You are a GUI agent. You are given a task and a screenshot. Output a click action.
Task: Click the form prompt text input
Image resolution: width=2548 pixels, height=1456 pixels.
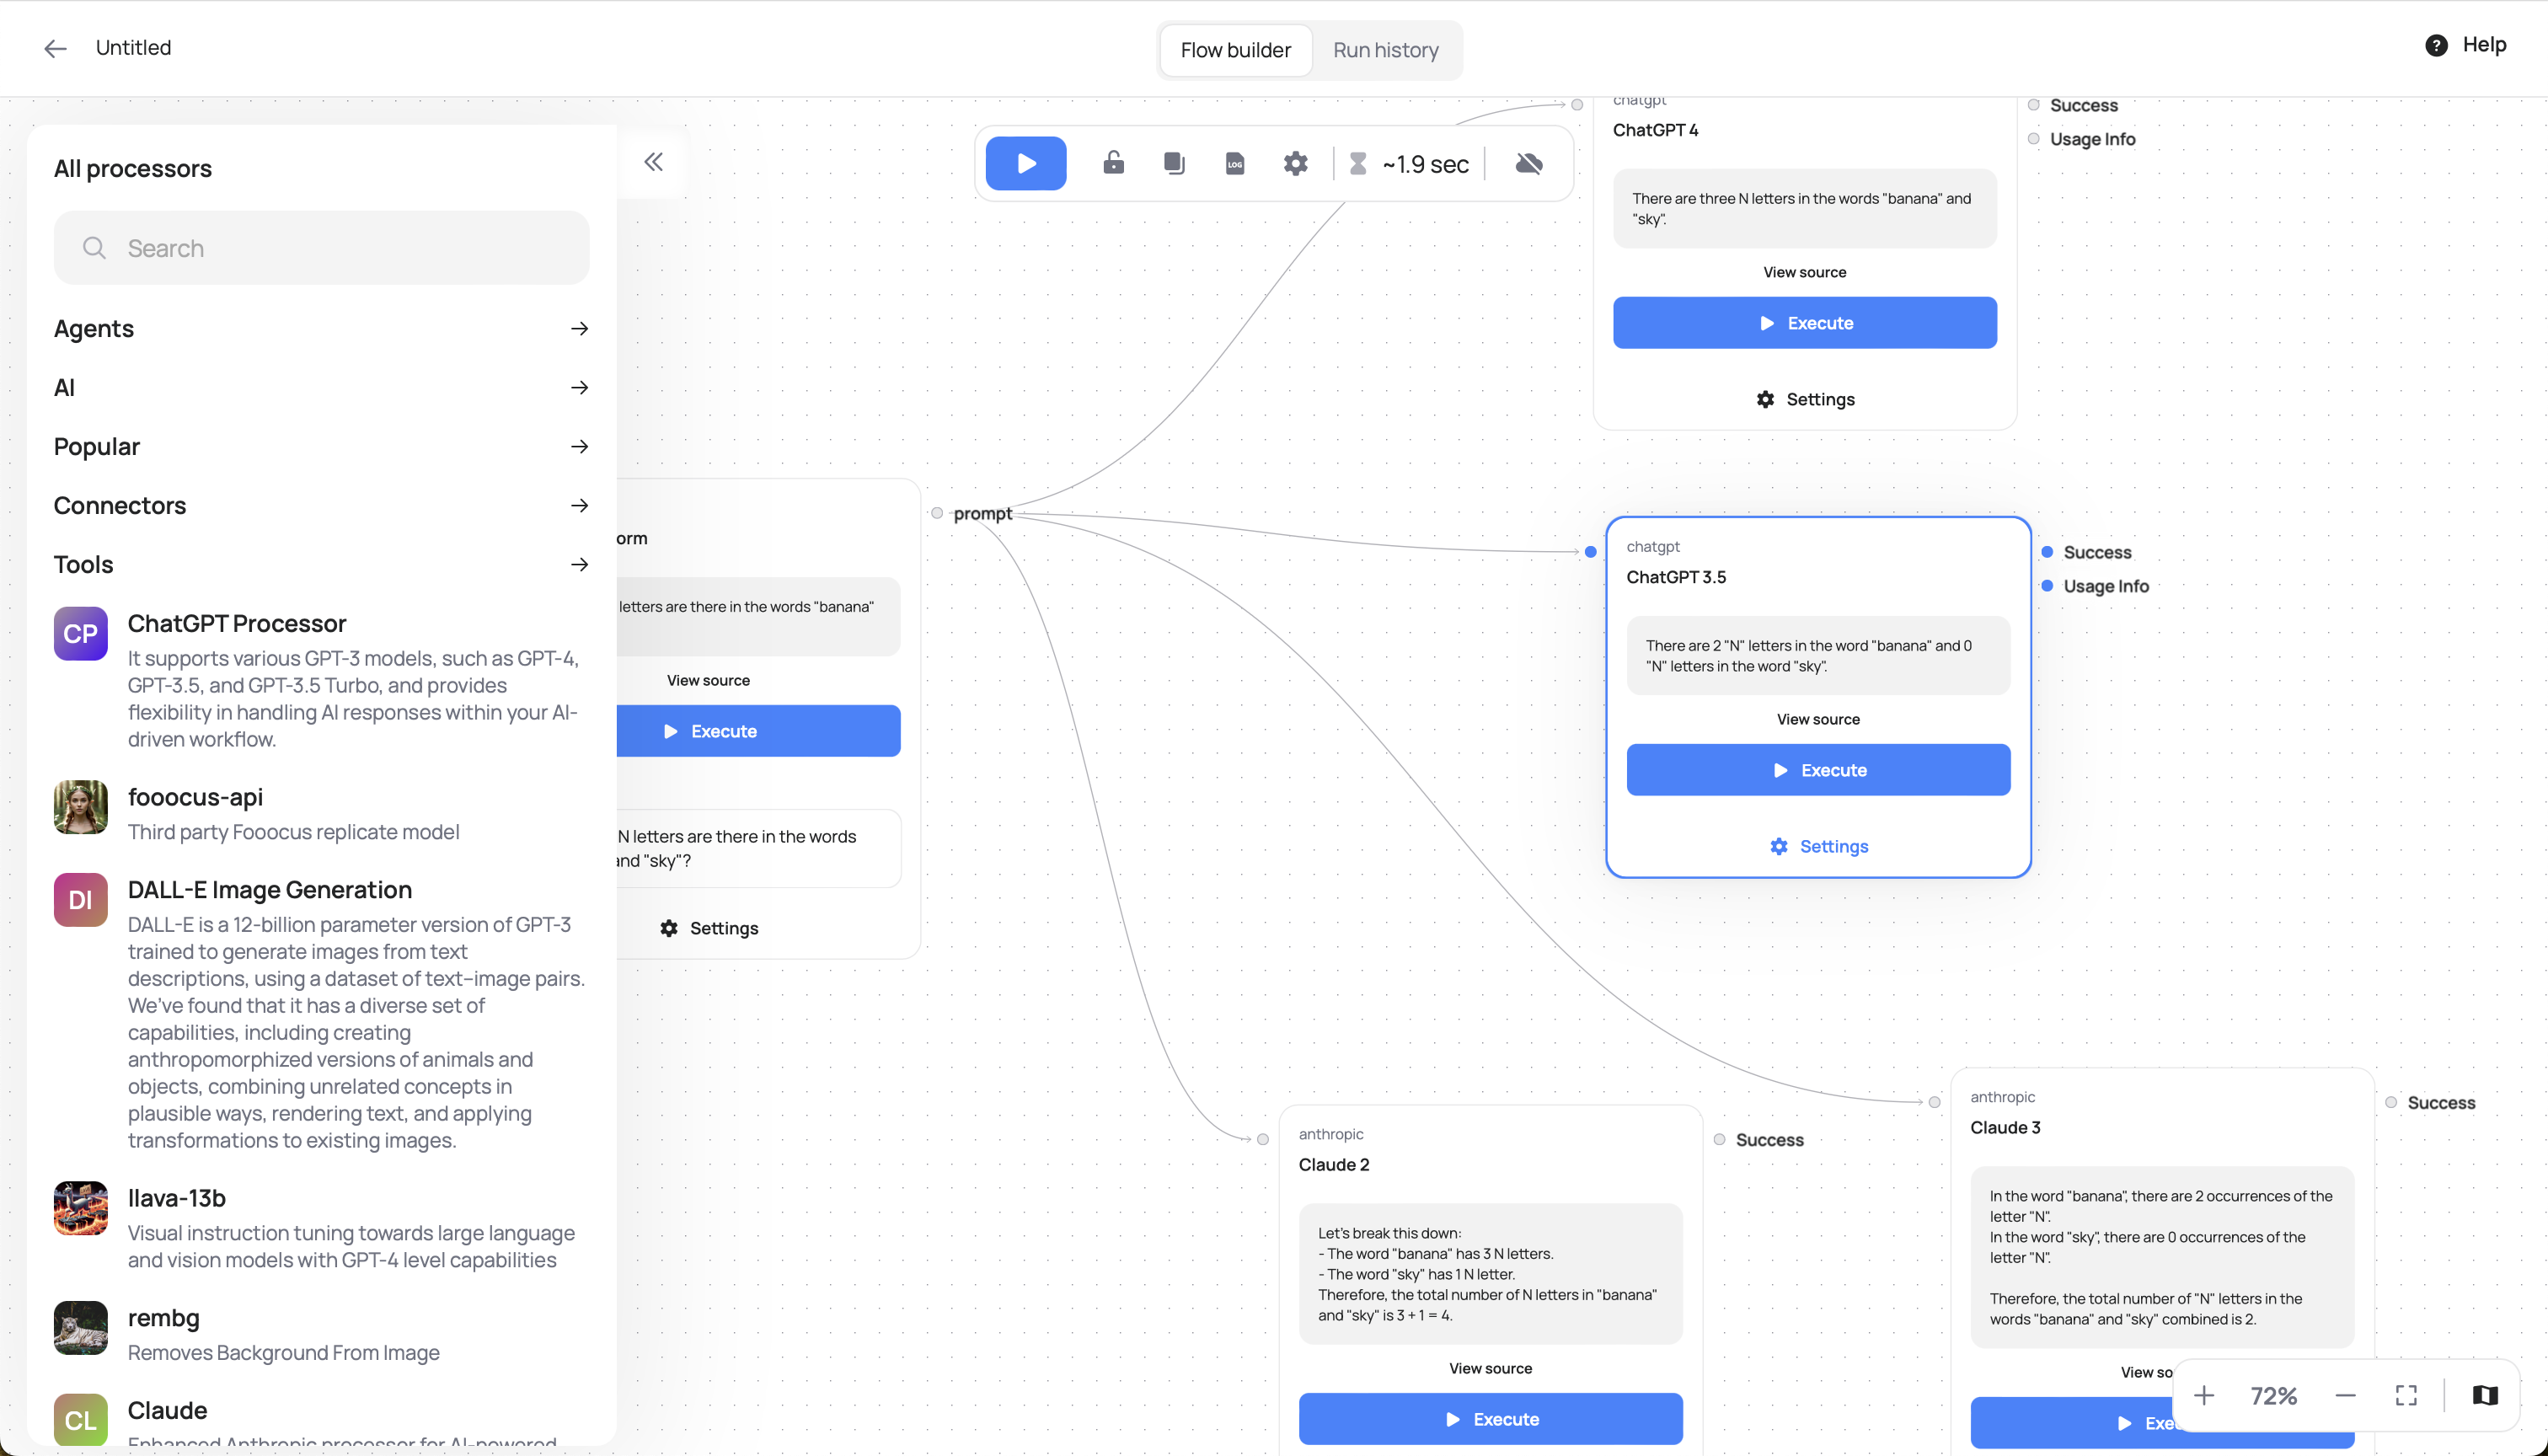pyautogui.click(x=758, y=848)
